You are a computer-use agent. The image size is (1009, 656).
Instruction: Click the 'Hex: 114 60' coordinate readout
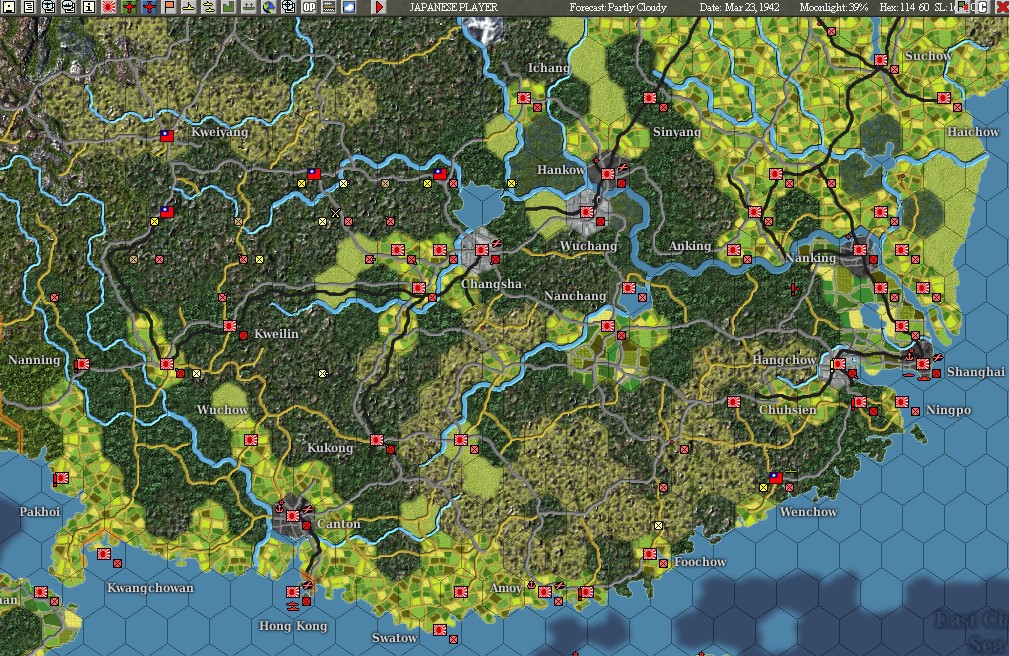point(905,7)
